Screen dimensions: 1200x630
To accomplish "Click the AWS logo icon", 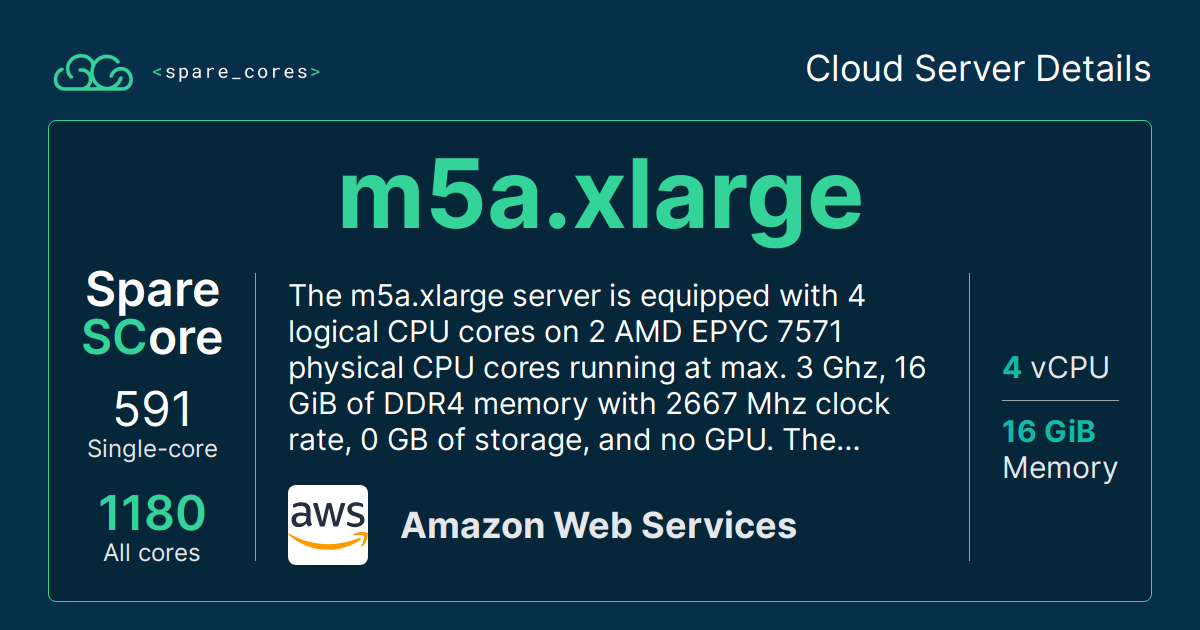I will pyautogui.click(x=328, y=525).
